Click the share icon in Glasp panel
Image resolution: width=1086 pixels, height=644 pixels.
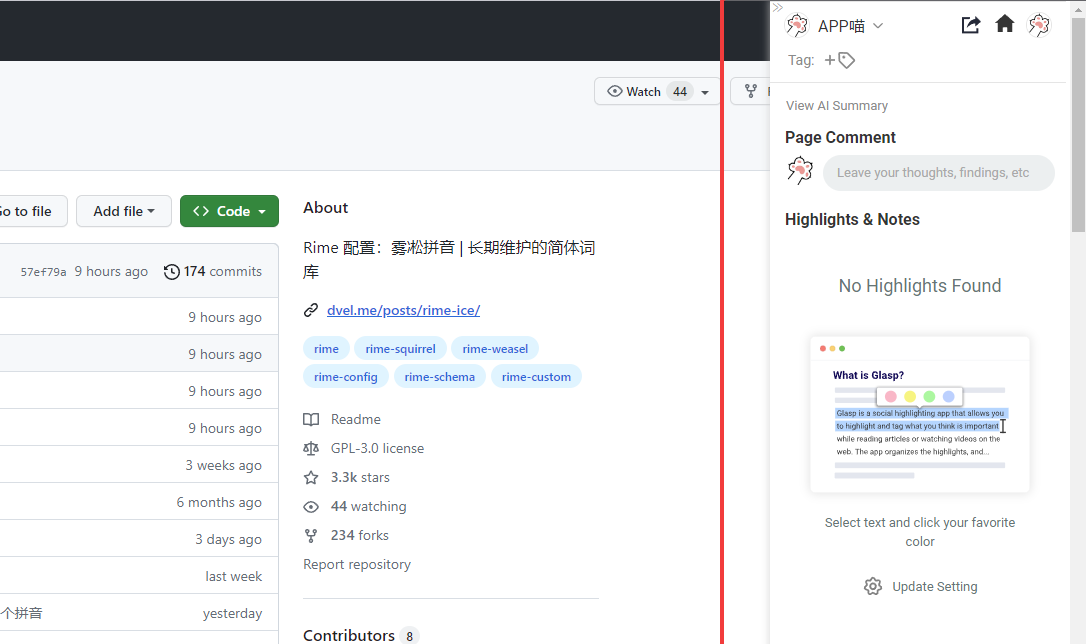tap(970, 25)
